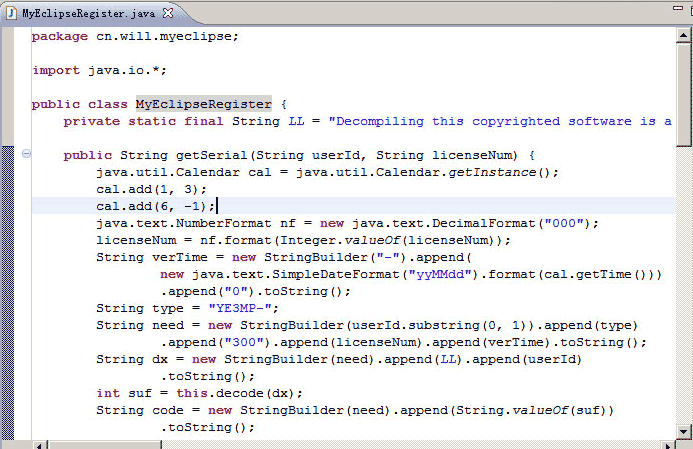The height and width of the screenshot is (449, 693).
Task: Click 'String.valueOf(suf)' expression
Action: [x=530, y=411]
